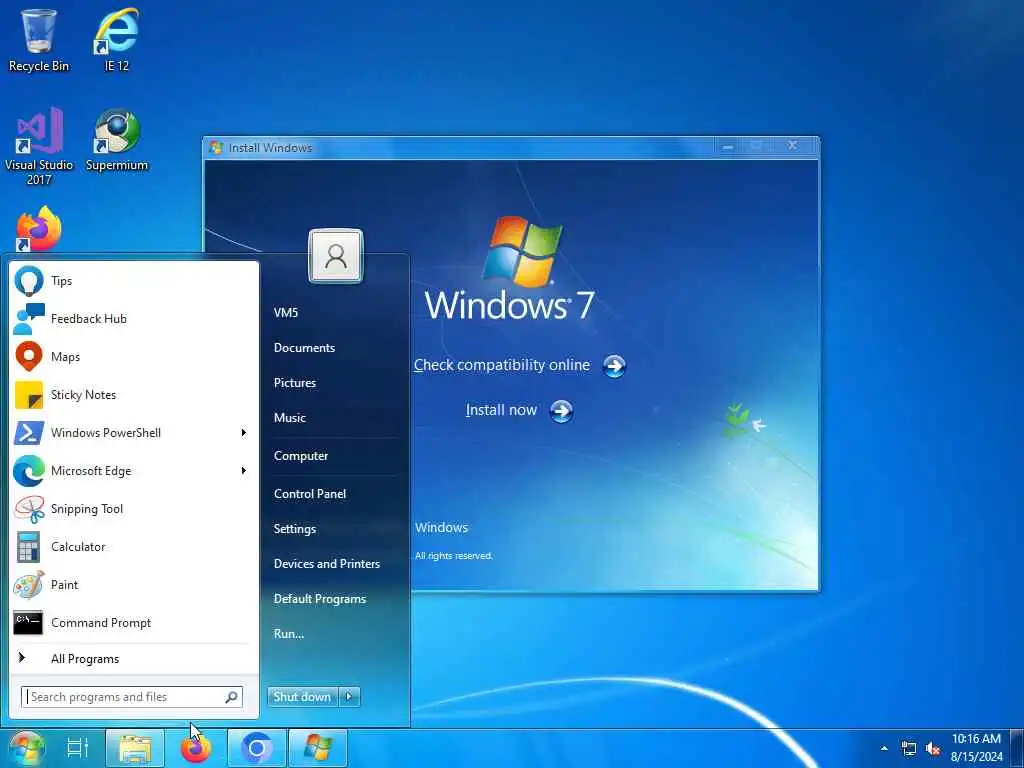
Task: Open the Visual Studio 2017 desktop shortcut
Action: coord(39,146)
